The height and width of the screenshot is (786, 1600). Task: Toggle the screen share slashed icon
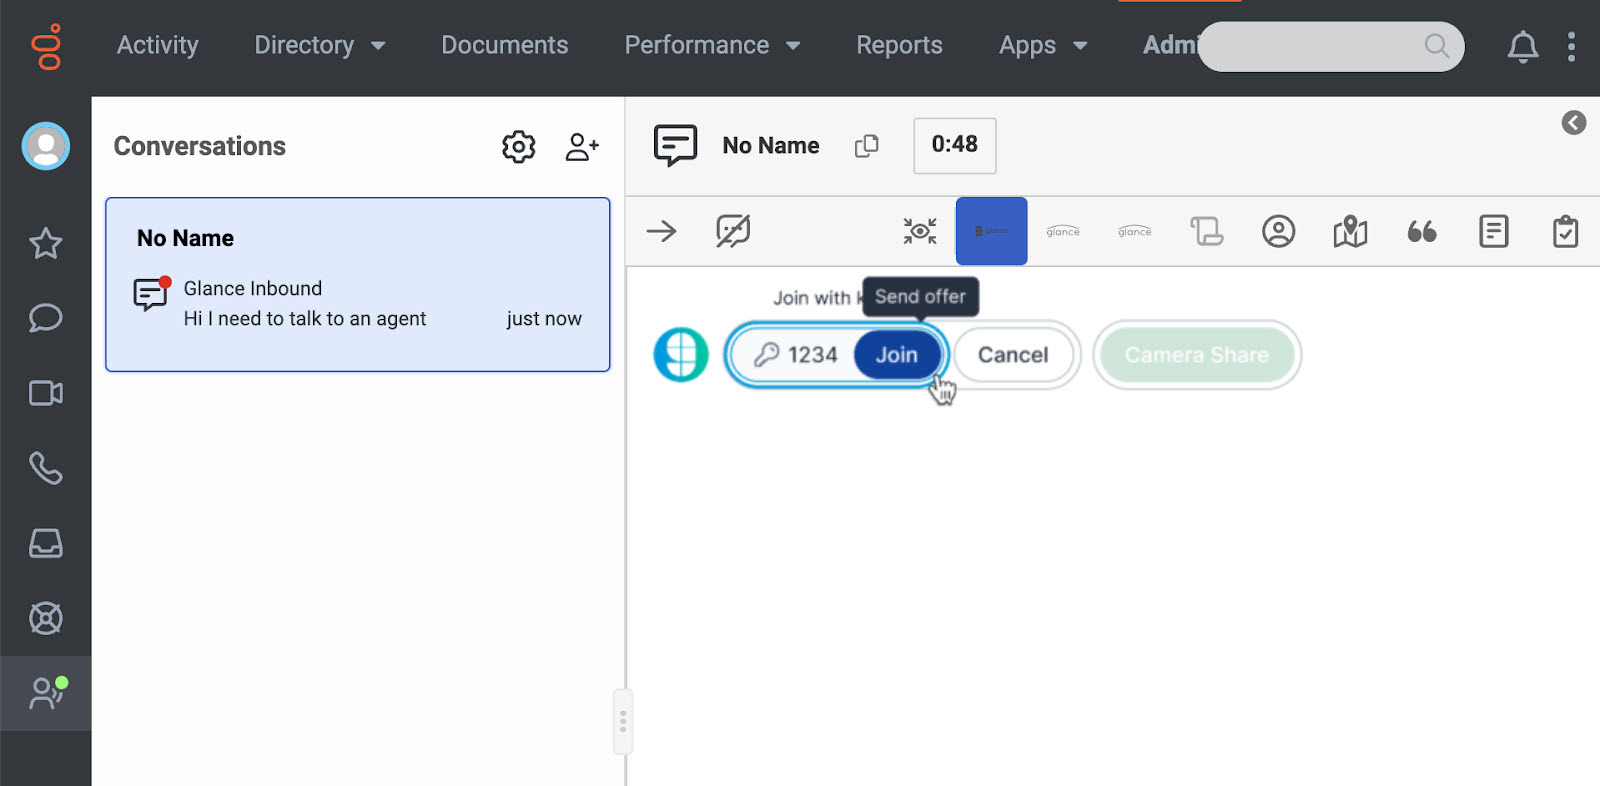[x=733, y=232]
